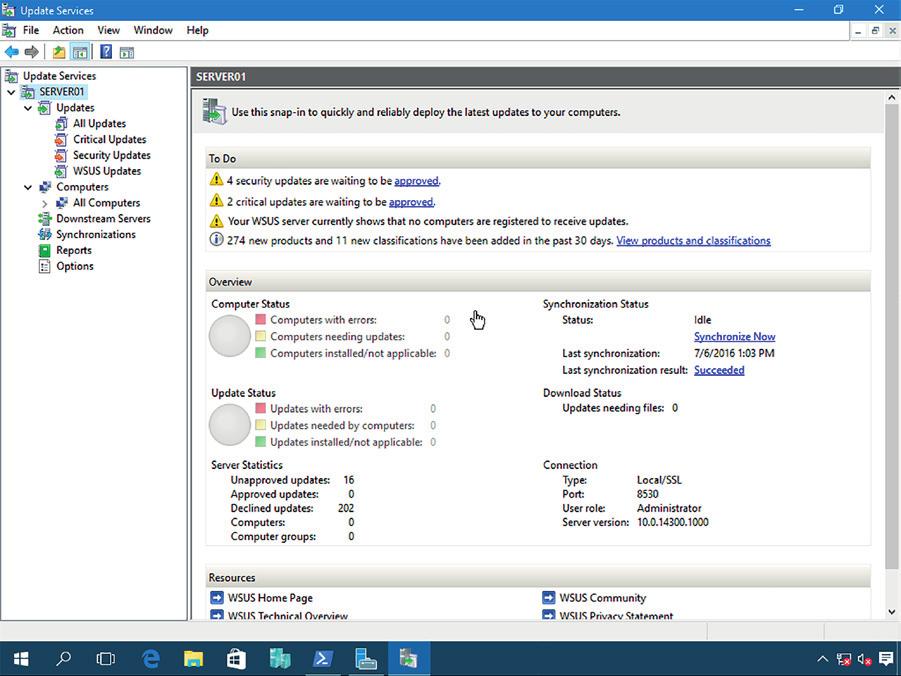
Task: Open File Explorer from the taskbar
Action: tap(194, 659)
